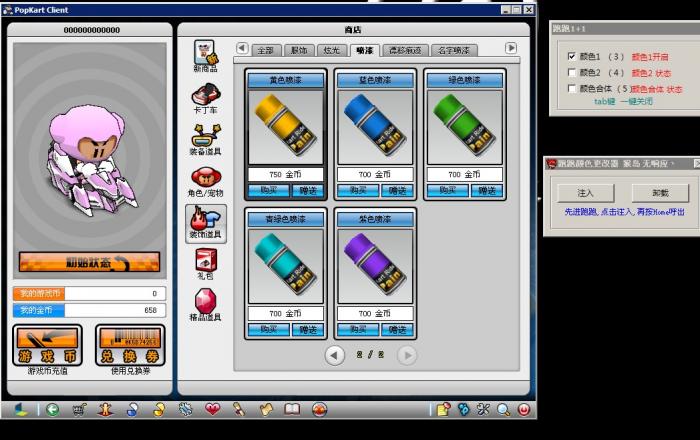Image resolution: width=700 pixels, height=440 pixels.
Task: Buy the 黄色喷漆 yellow paint
Action: point(269,191)
